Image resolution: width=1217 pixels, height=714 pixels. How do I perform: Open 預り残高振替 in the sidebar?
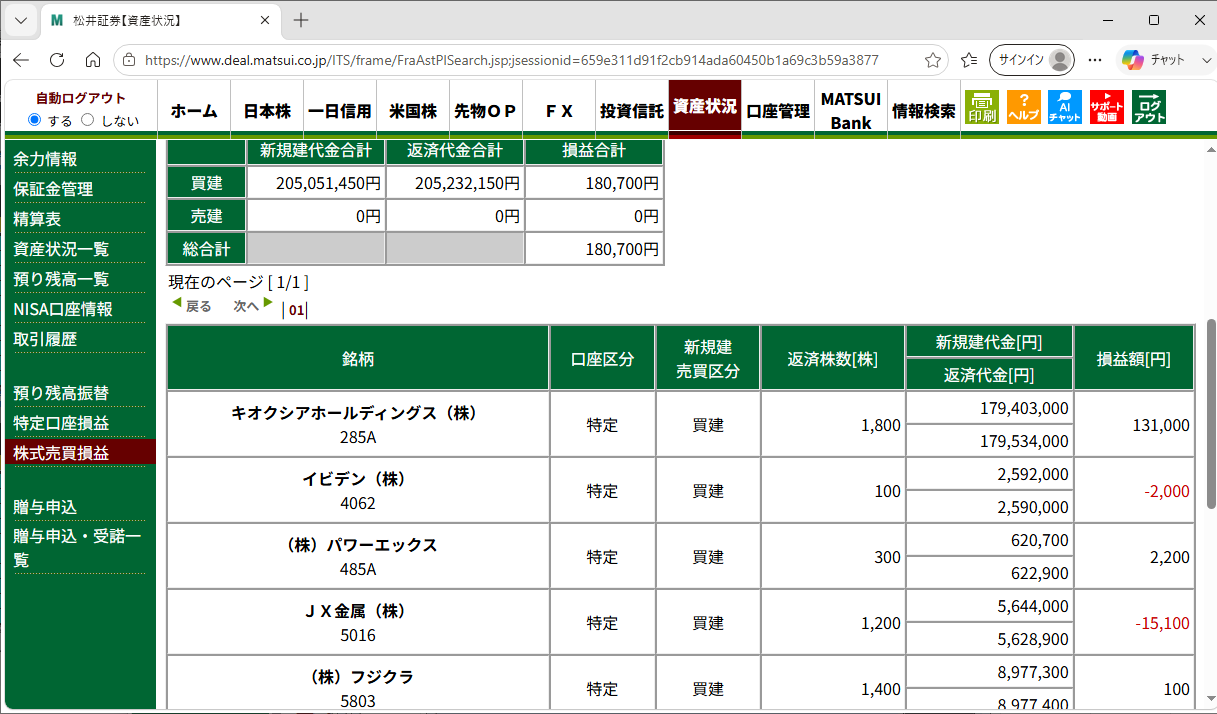61,393
